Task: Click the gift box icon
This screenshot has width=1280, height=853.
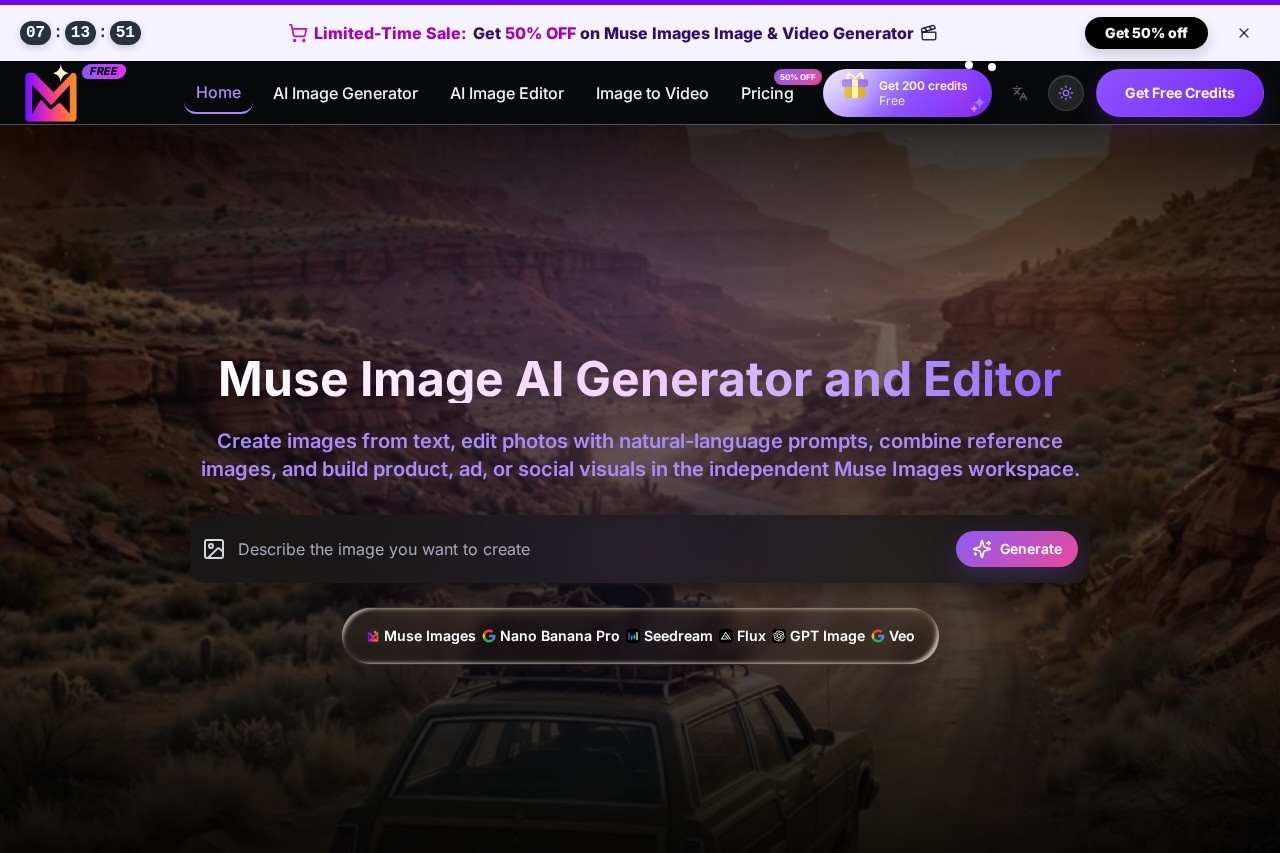Action: coord(855,86)
